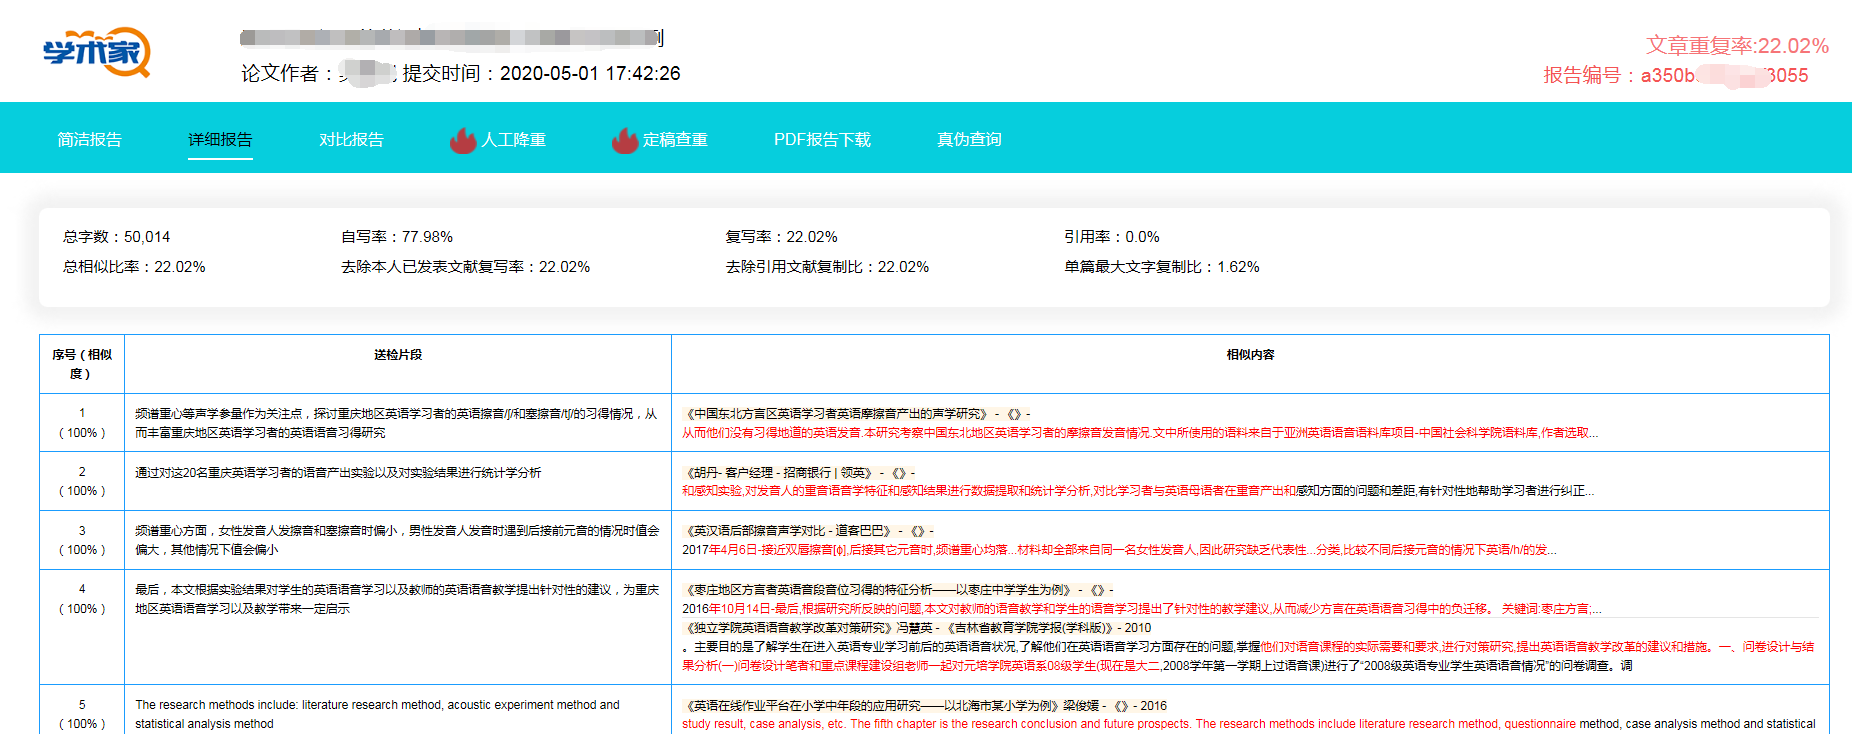The image size is (1852, 734).
Task: Click the red matched text starting 从而他们没有习得地道的英语发音
Action: click(x=1140, y=433)
